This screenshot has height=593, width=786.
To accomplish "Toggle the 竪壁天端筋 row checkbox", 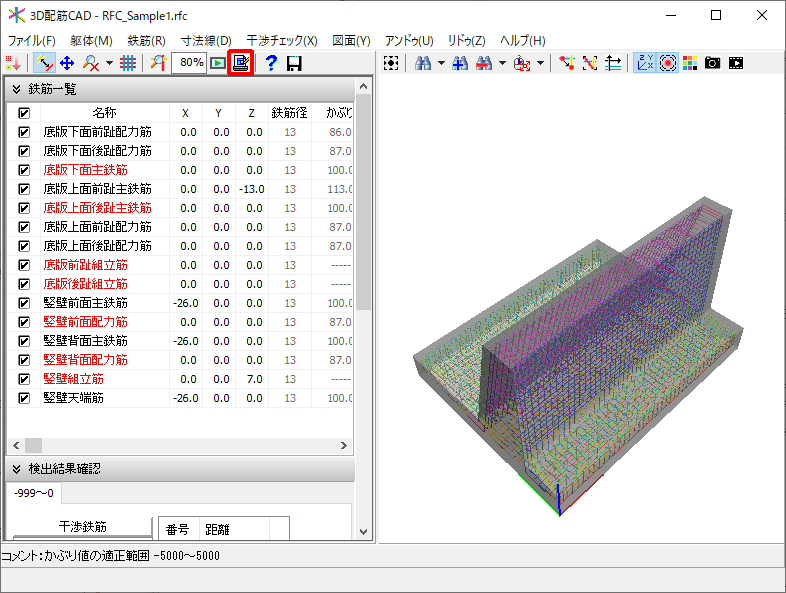I will tap(24, 398).
